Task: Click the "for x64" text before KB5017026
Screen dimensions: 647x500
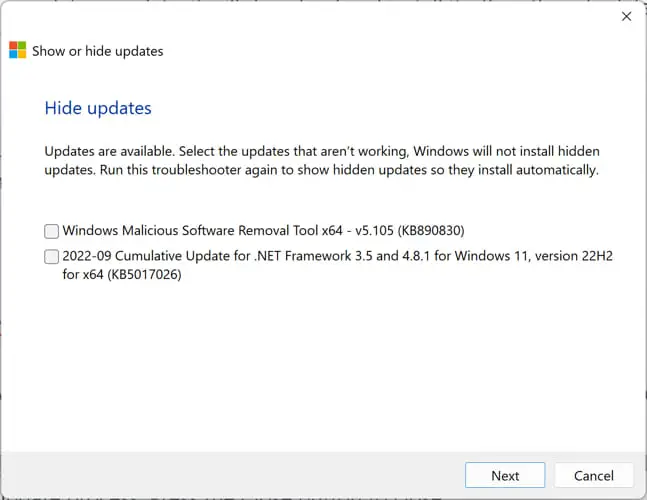Action: point(78,275)
